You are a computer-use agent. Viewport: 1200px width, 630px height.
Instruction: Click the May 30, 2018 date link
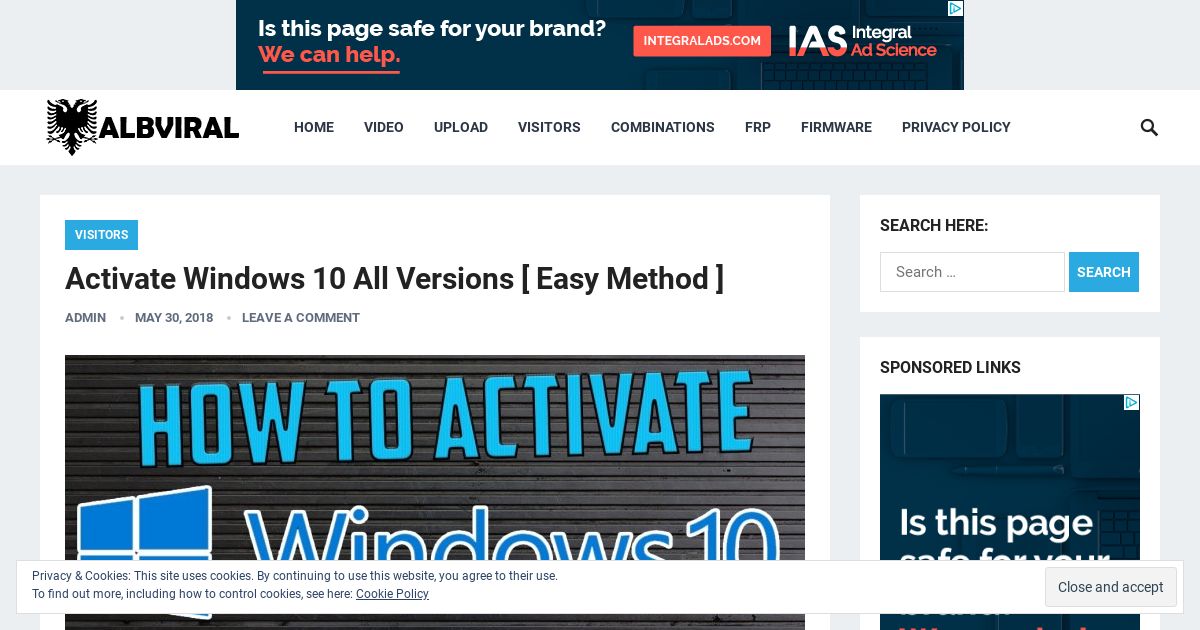pyautogui.click(x=174, y=318)
